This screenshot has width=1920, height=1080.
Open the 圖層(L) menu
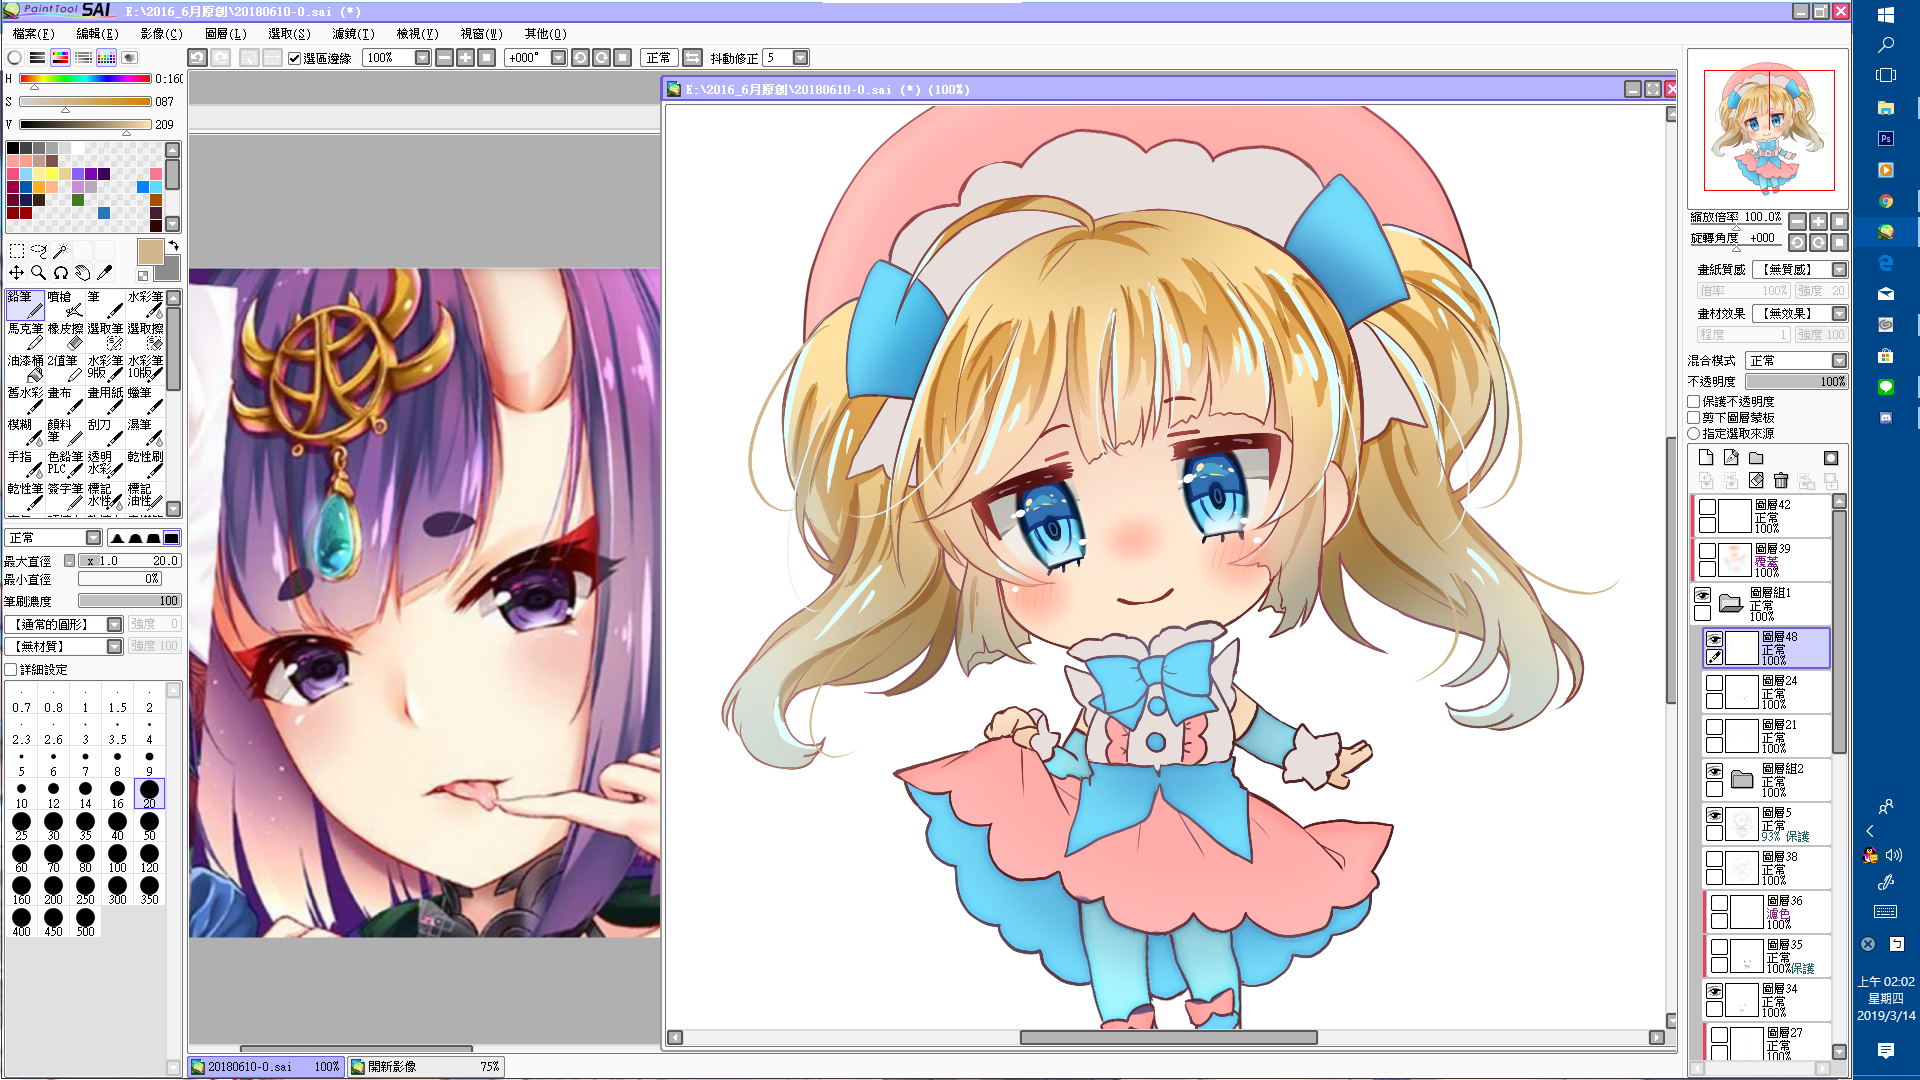point(226,34)
